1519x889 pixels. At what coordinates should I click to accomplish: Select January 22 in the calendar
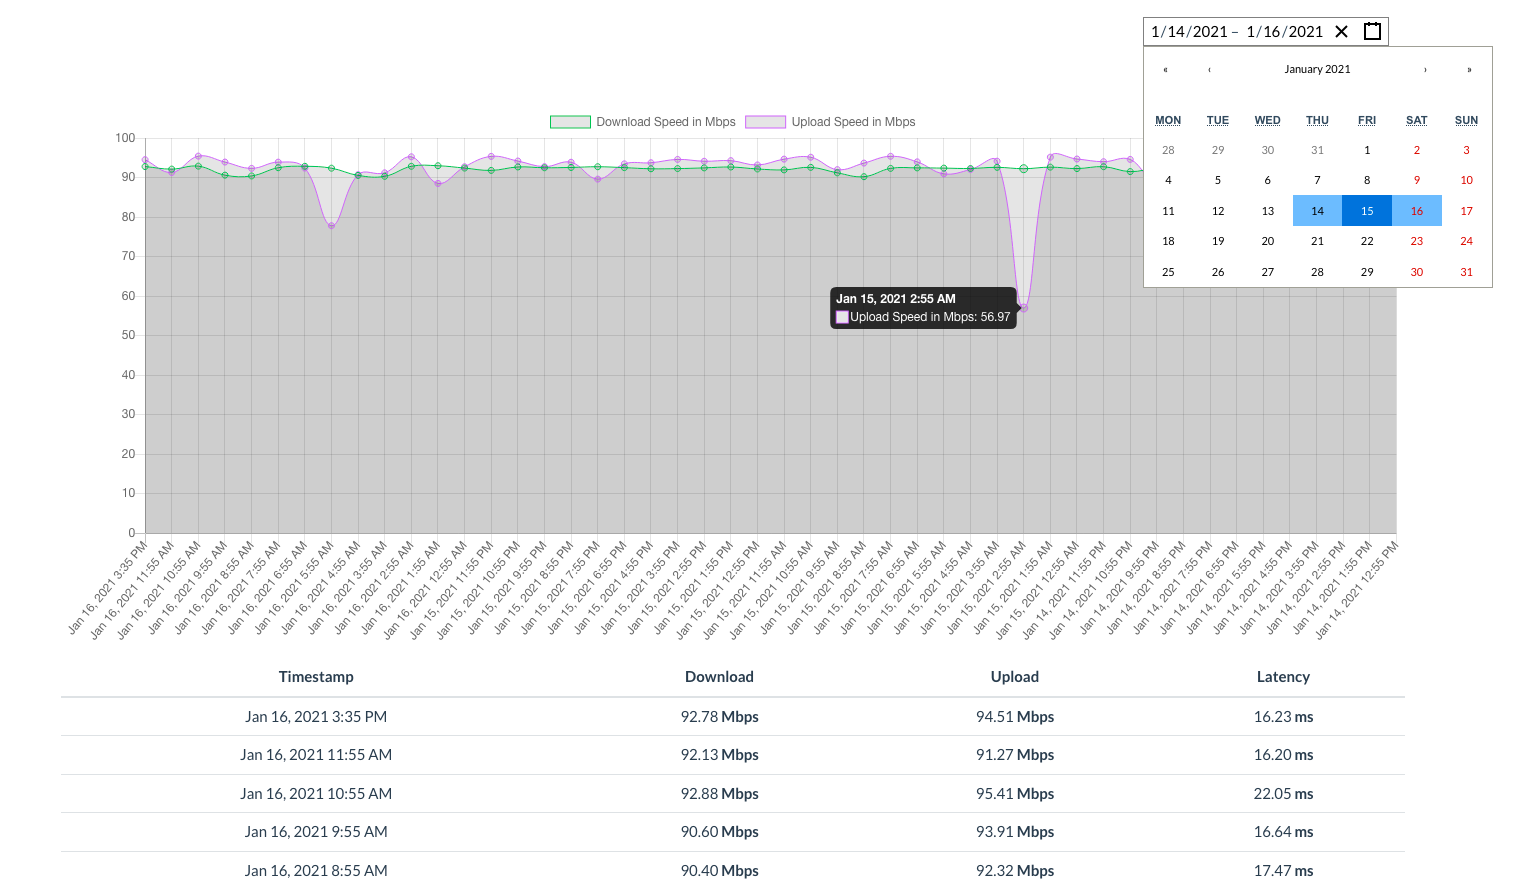(1367, 241)
